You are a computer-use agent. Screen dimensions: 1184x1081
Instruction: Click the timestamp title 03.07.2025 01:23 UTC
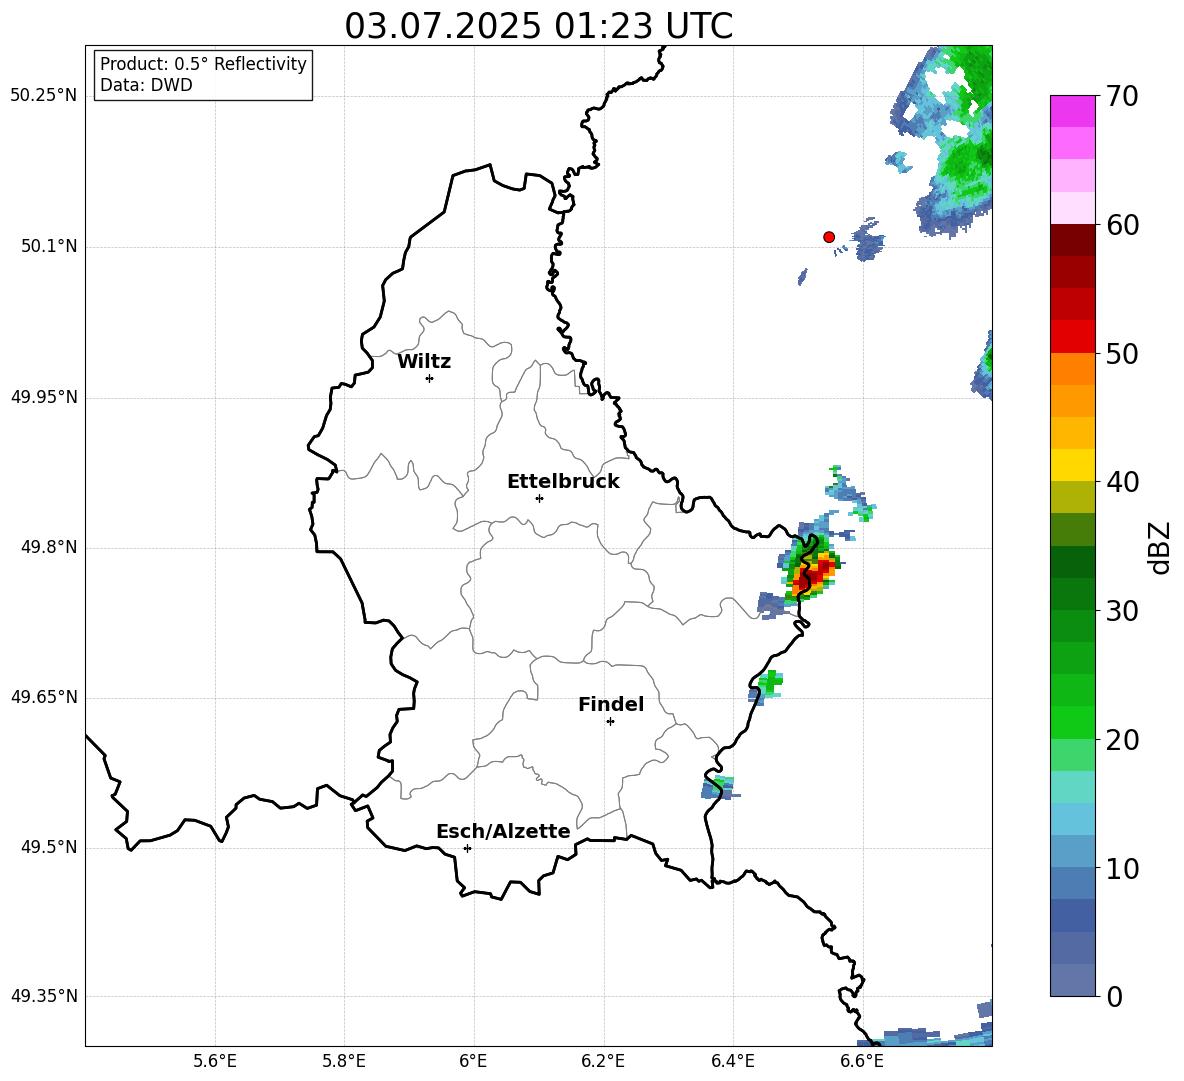(538, 26)
